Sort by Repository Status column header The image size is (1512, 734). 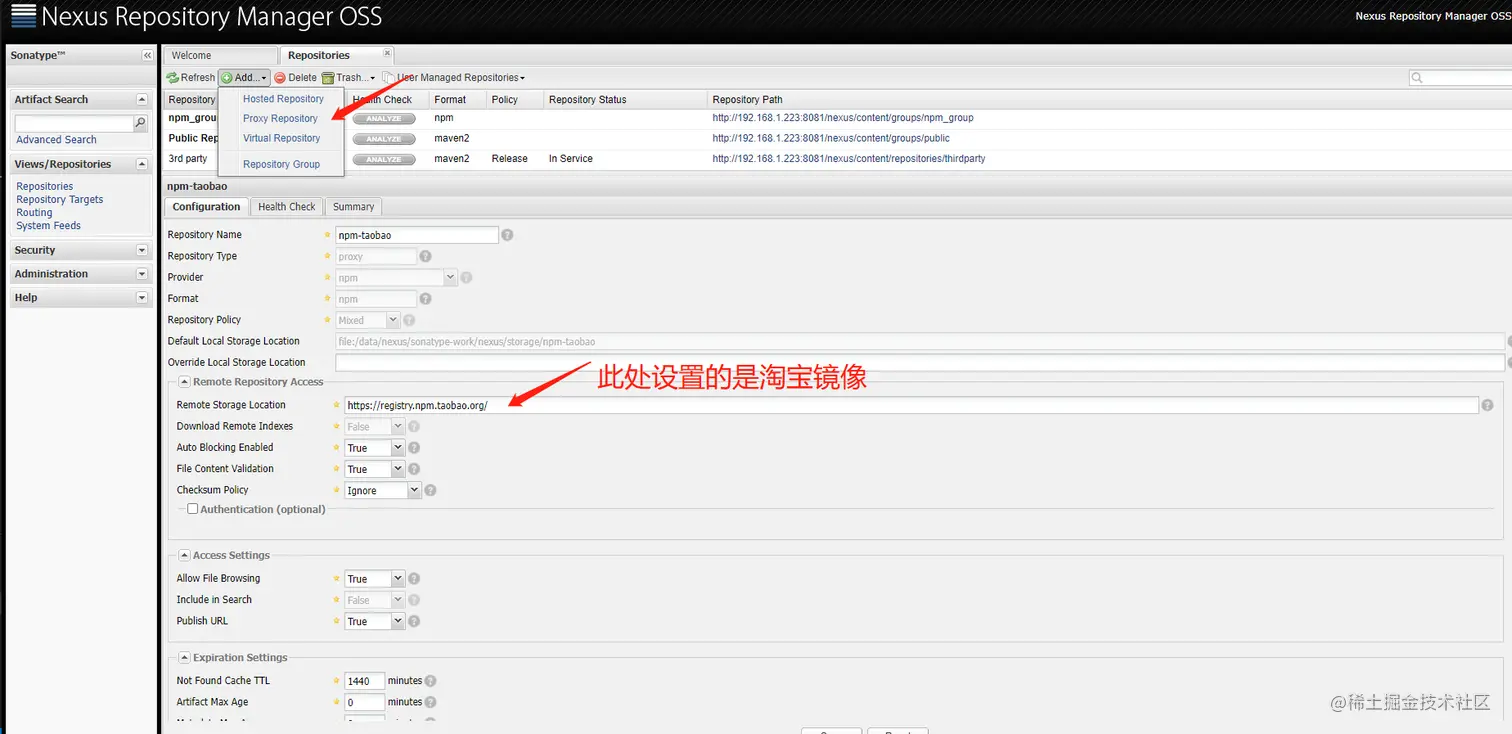tap(625, 99)
